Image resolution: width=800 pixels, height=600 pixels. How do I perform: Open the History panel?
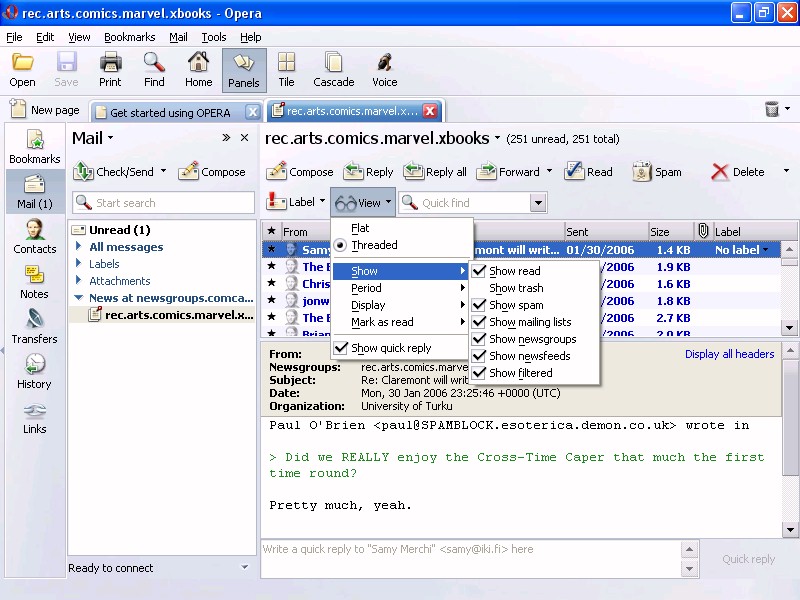click(x=34, y=371)
